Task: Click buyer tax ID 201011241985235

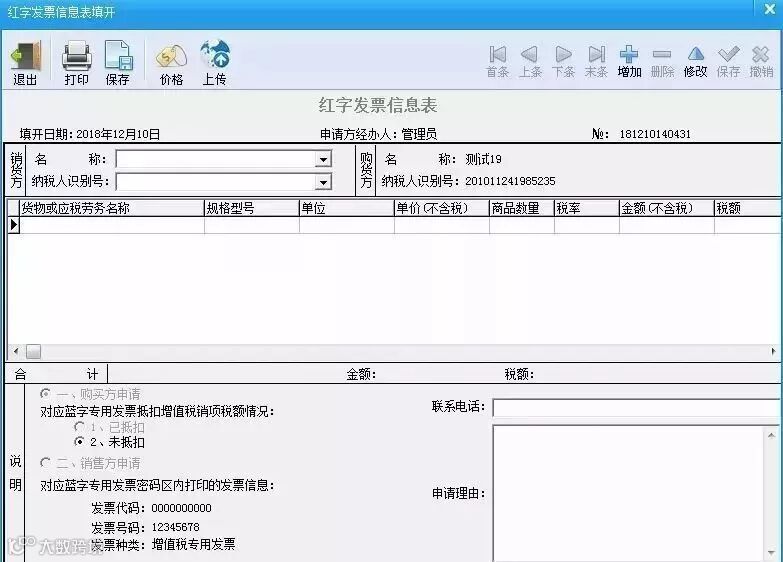Action: [510, 181]
